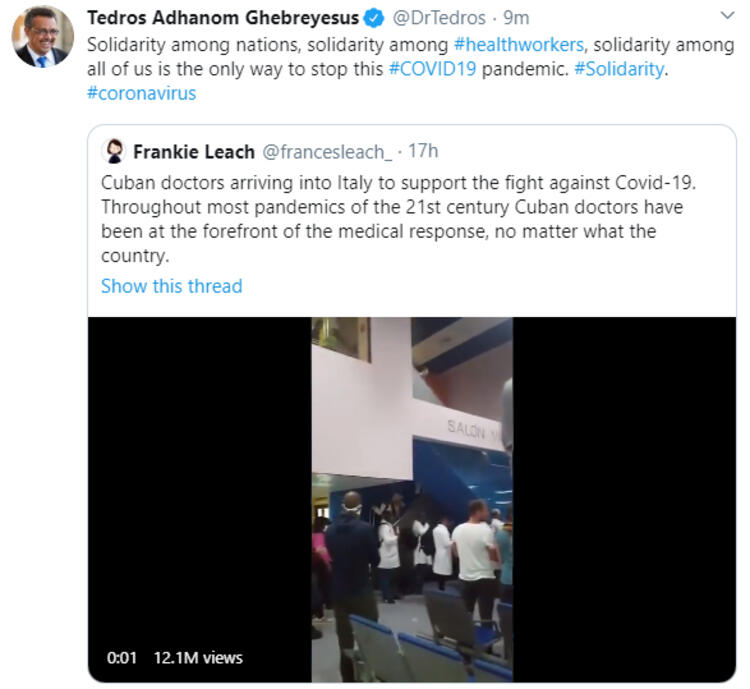Open the #coronavirus hashtag
Image resolution: width=750 pixels, height=689 pixels.
pos(142,93)
